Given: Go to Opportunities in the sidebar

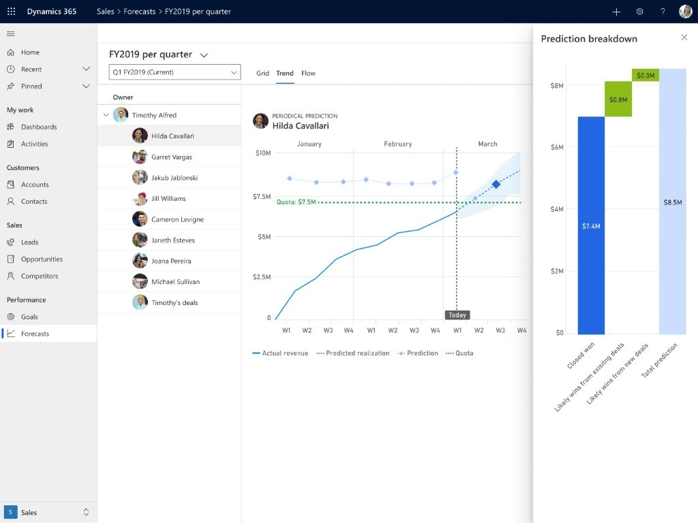Looking at the screenshot, I should point(42,259).
